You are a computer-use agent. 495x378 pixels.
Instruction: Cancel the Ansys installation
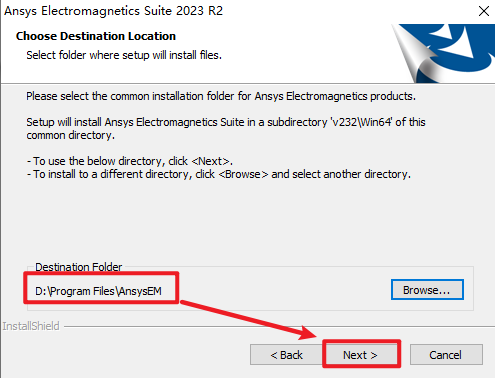[446, 355]
